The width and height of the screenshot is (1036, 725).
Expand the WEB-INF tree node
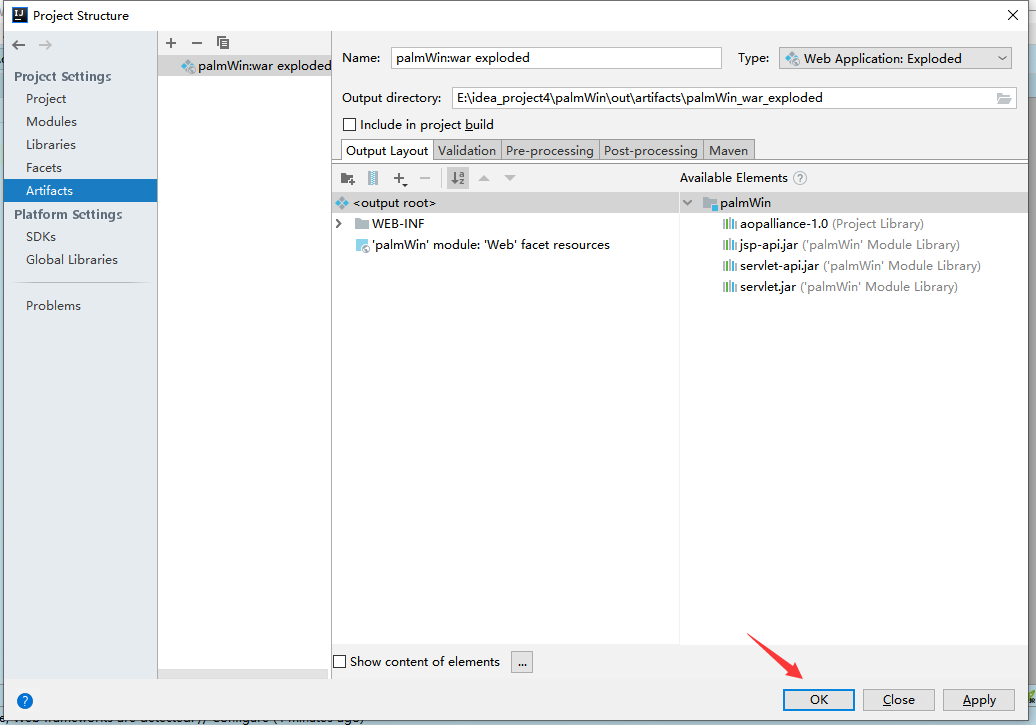pyautogui.click(x=340, y=224)
